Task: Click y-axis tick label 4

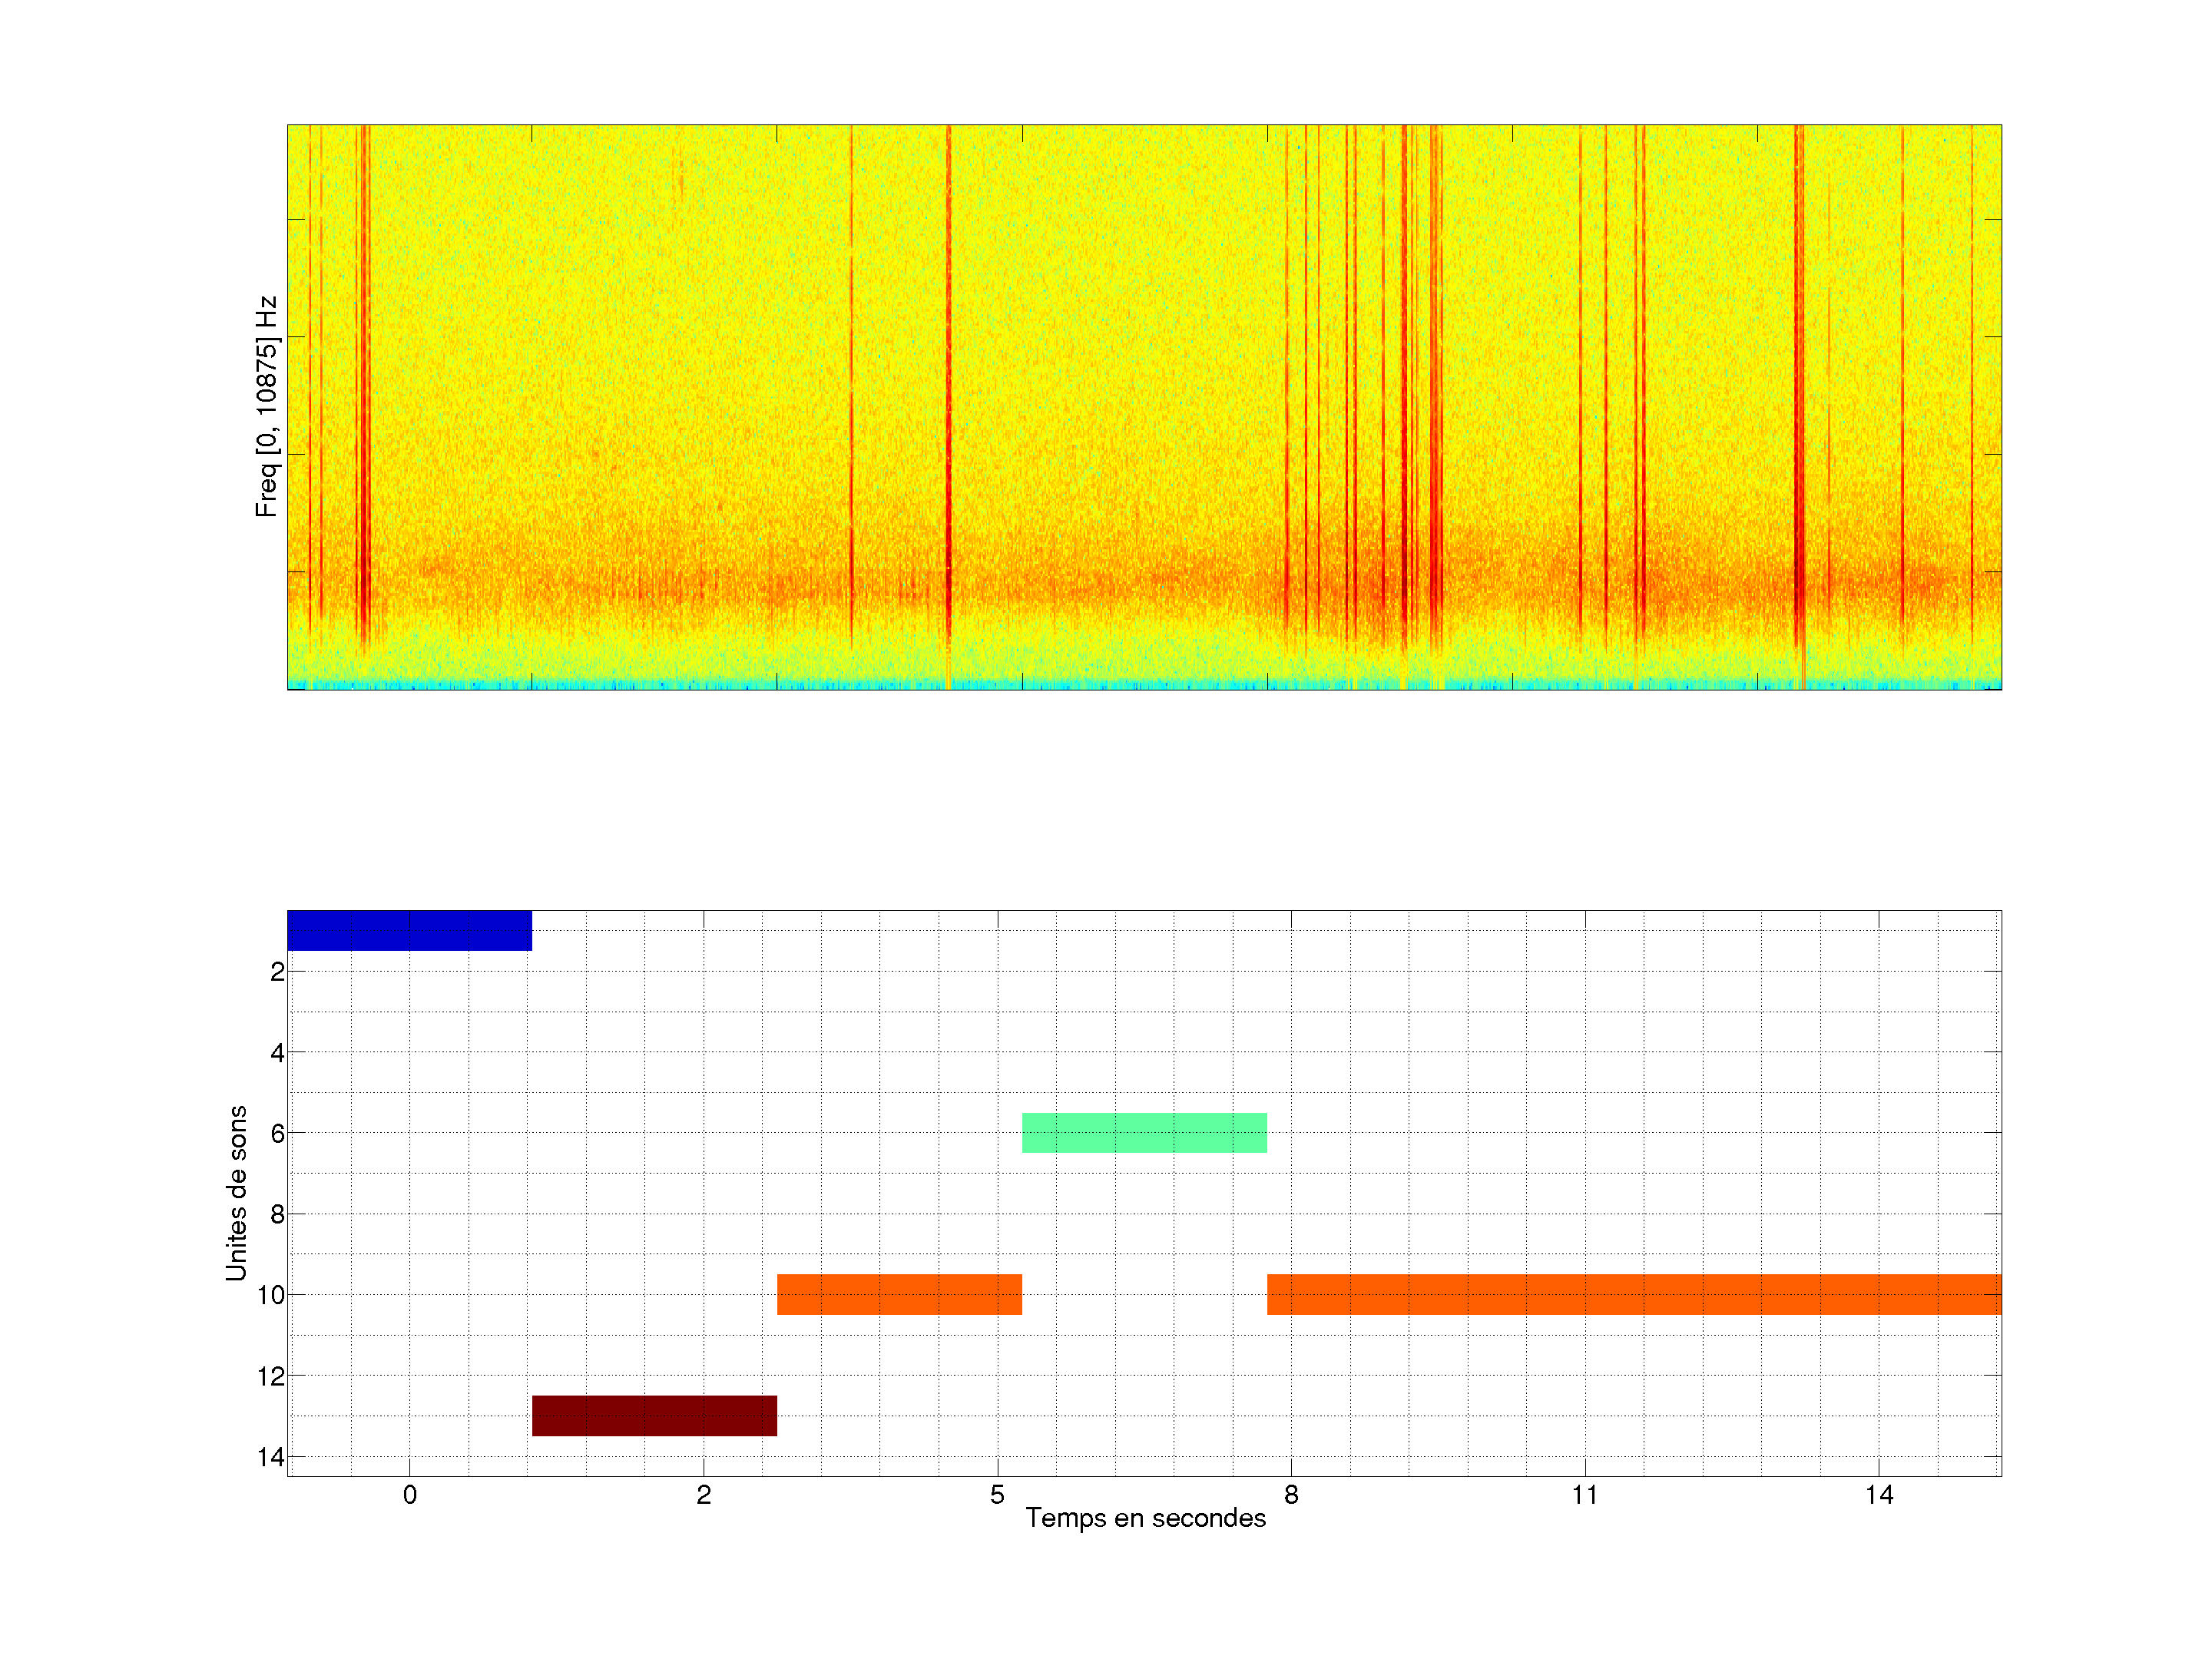Action: click(277, 1052)
